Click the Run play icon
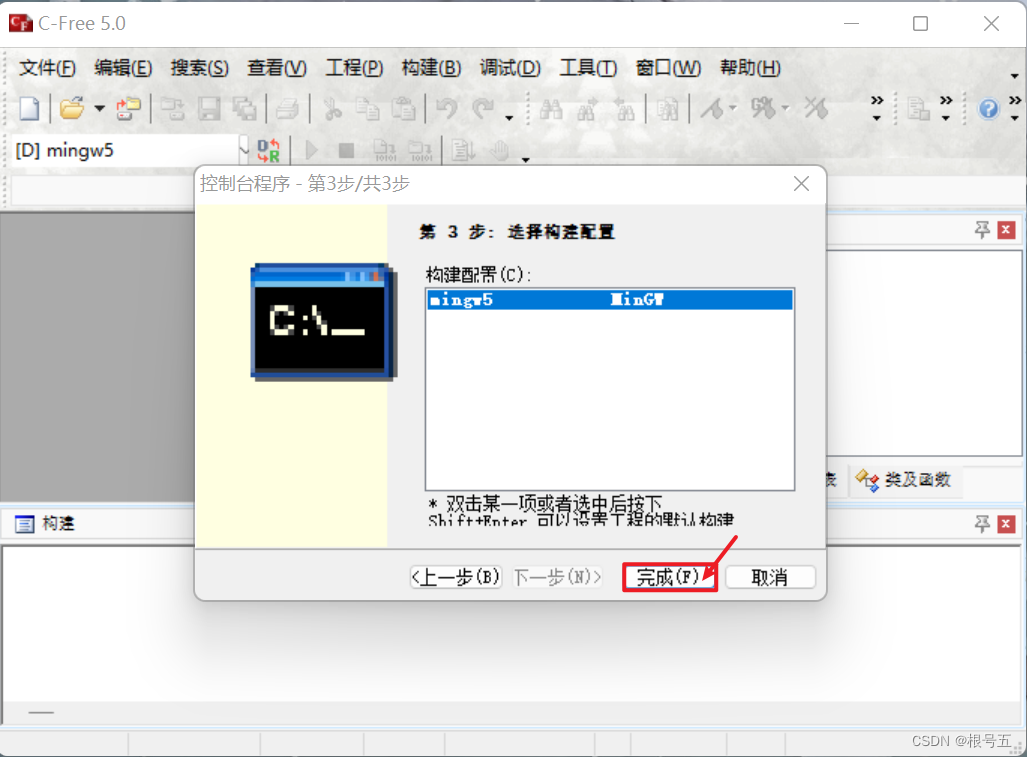Image resolution: width=1027 pixels, height=757 pixels. (312, 151)
